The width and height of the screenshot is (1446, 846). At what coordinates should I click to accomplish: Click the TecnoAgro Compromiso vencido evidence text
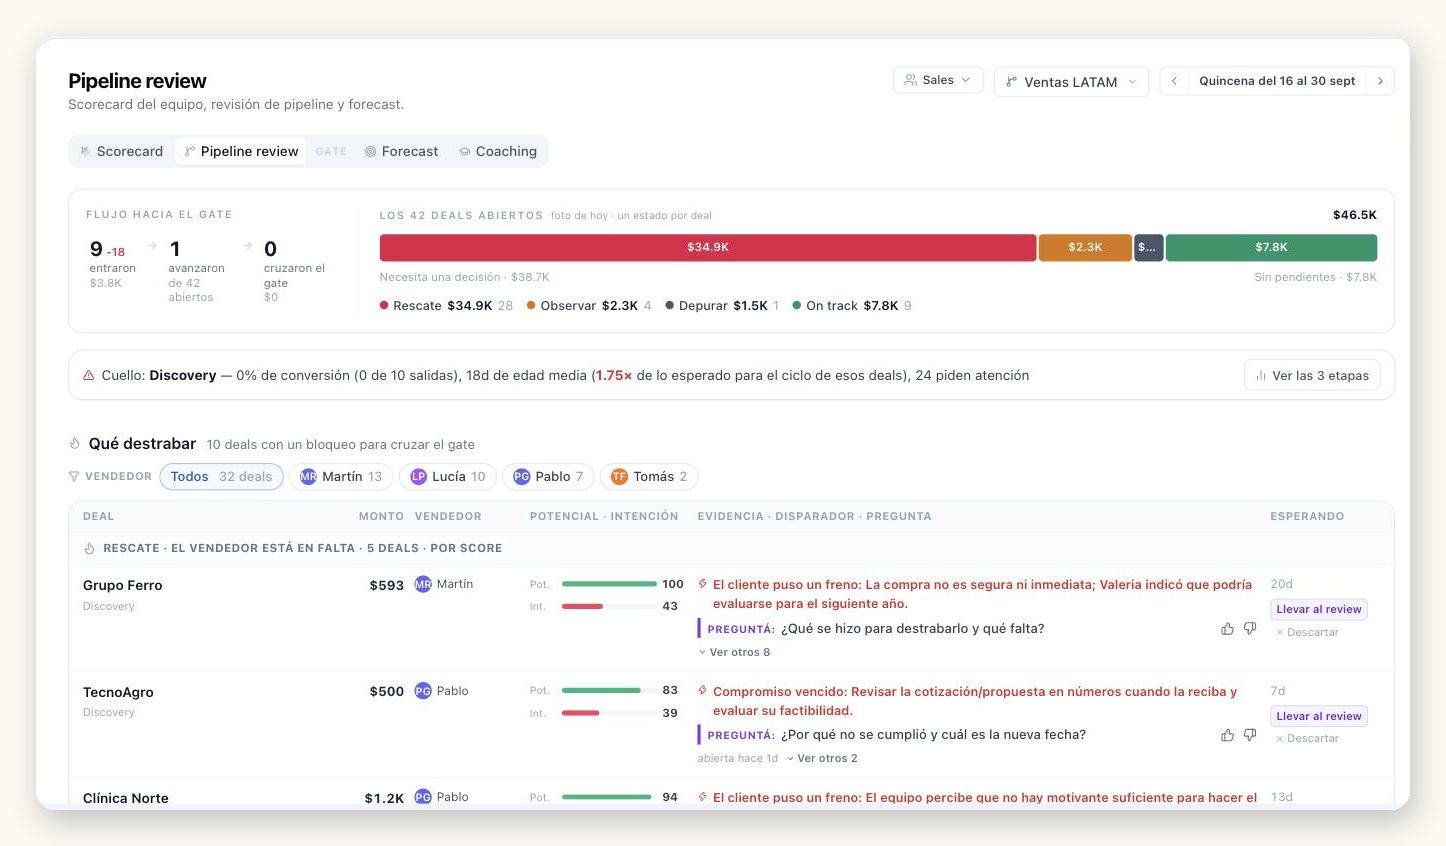(x=975, y=701)
